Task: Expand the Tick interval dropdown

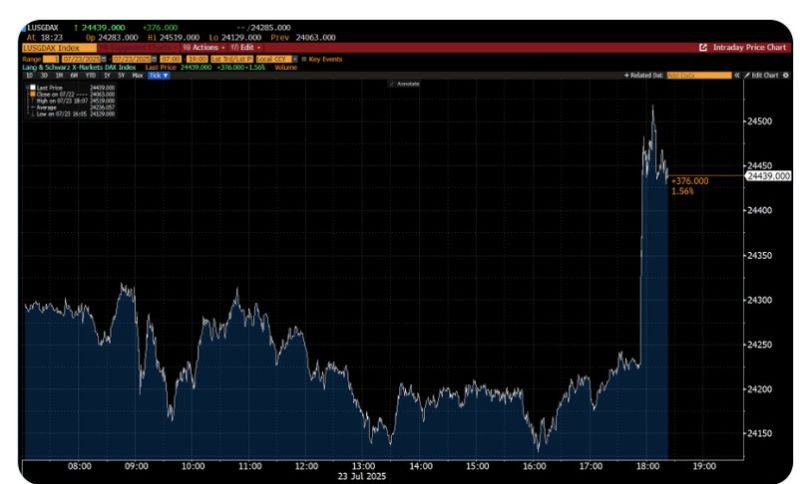Action: click(159, 75)
